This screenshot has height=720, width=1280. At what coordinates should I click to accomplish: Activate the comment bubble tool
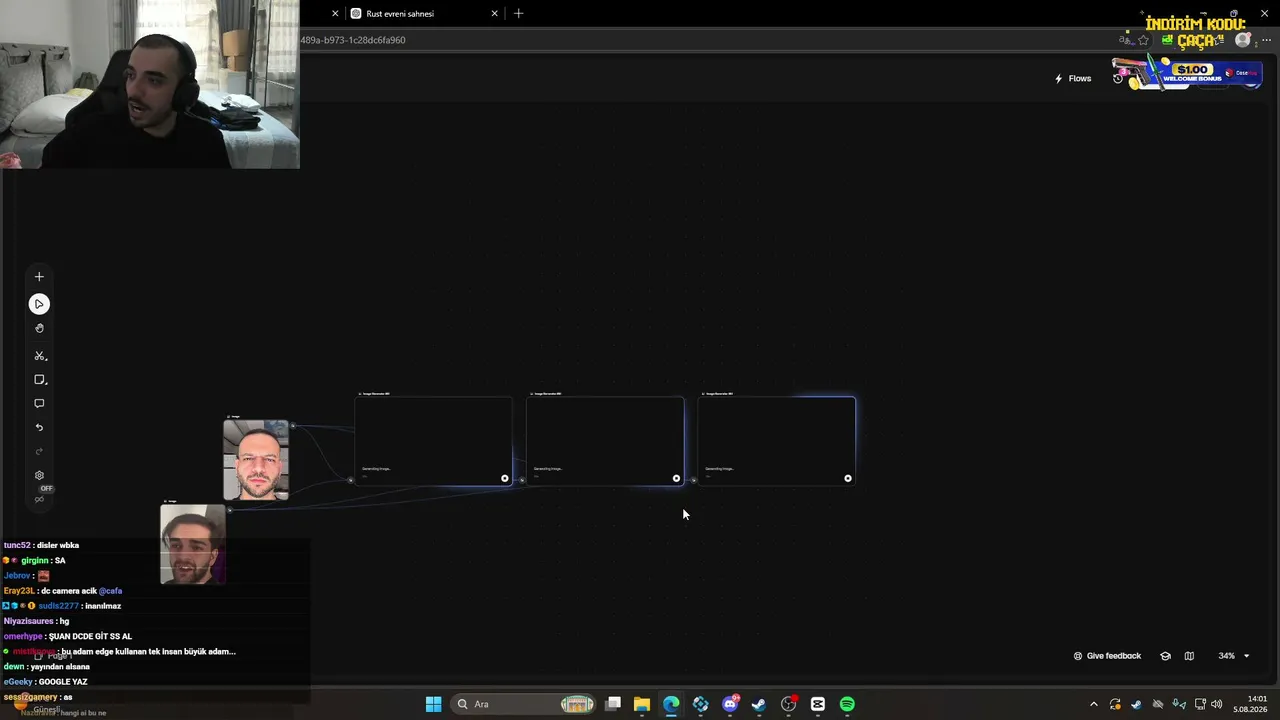(39, 404)
